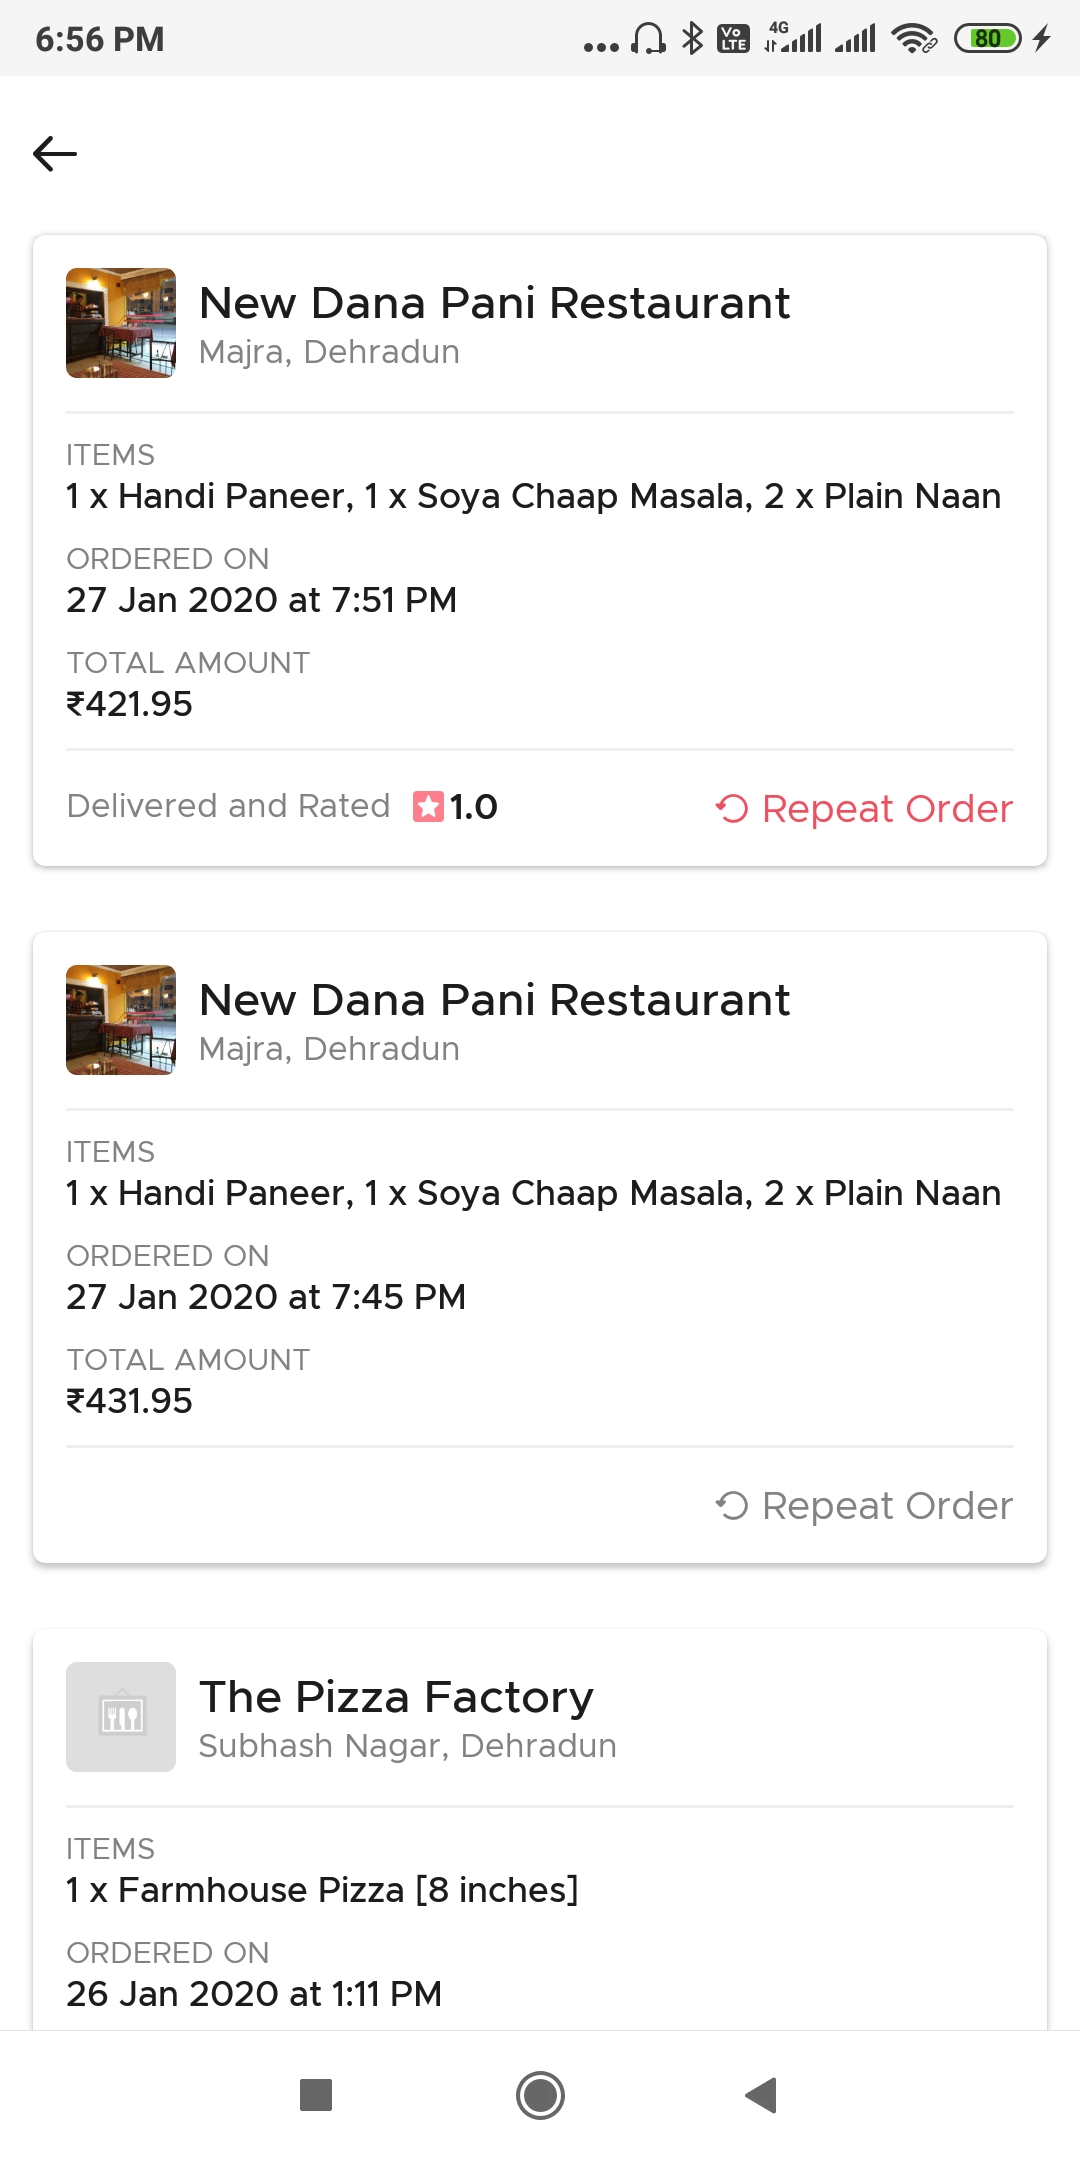The height and width of the screenshot is (2160, 1080).
Task: Tap the back arrow at top left
Action: (55, 154)
